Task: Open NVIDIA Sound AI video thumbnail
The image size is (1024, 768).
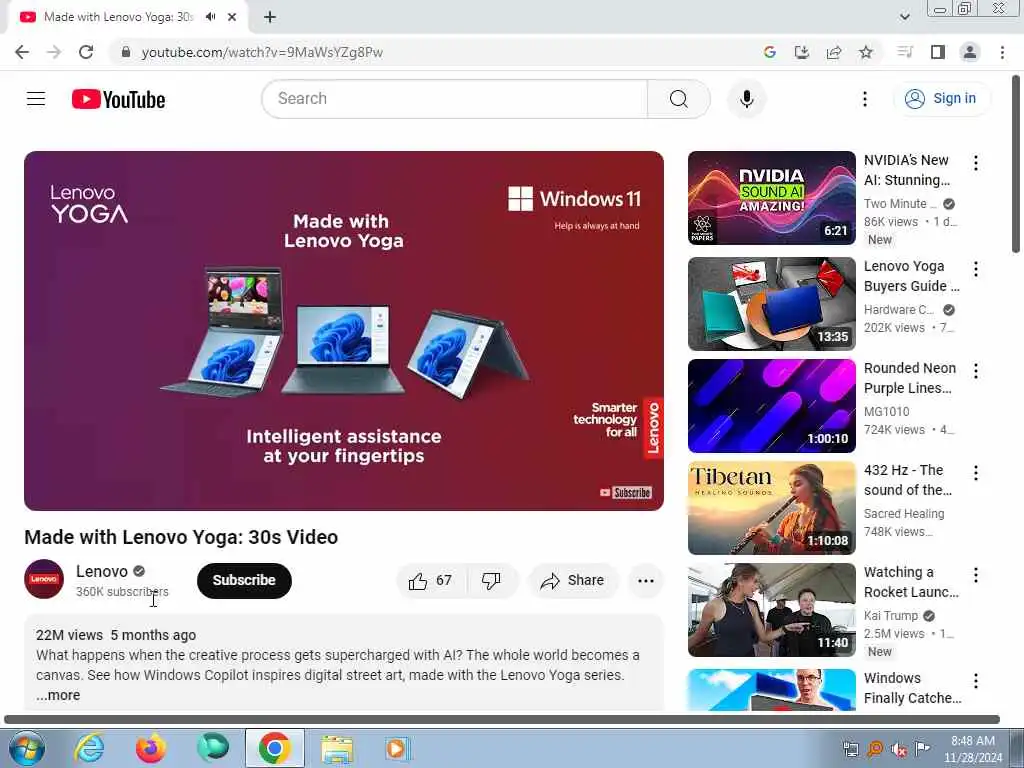Action: point(771,198)
